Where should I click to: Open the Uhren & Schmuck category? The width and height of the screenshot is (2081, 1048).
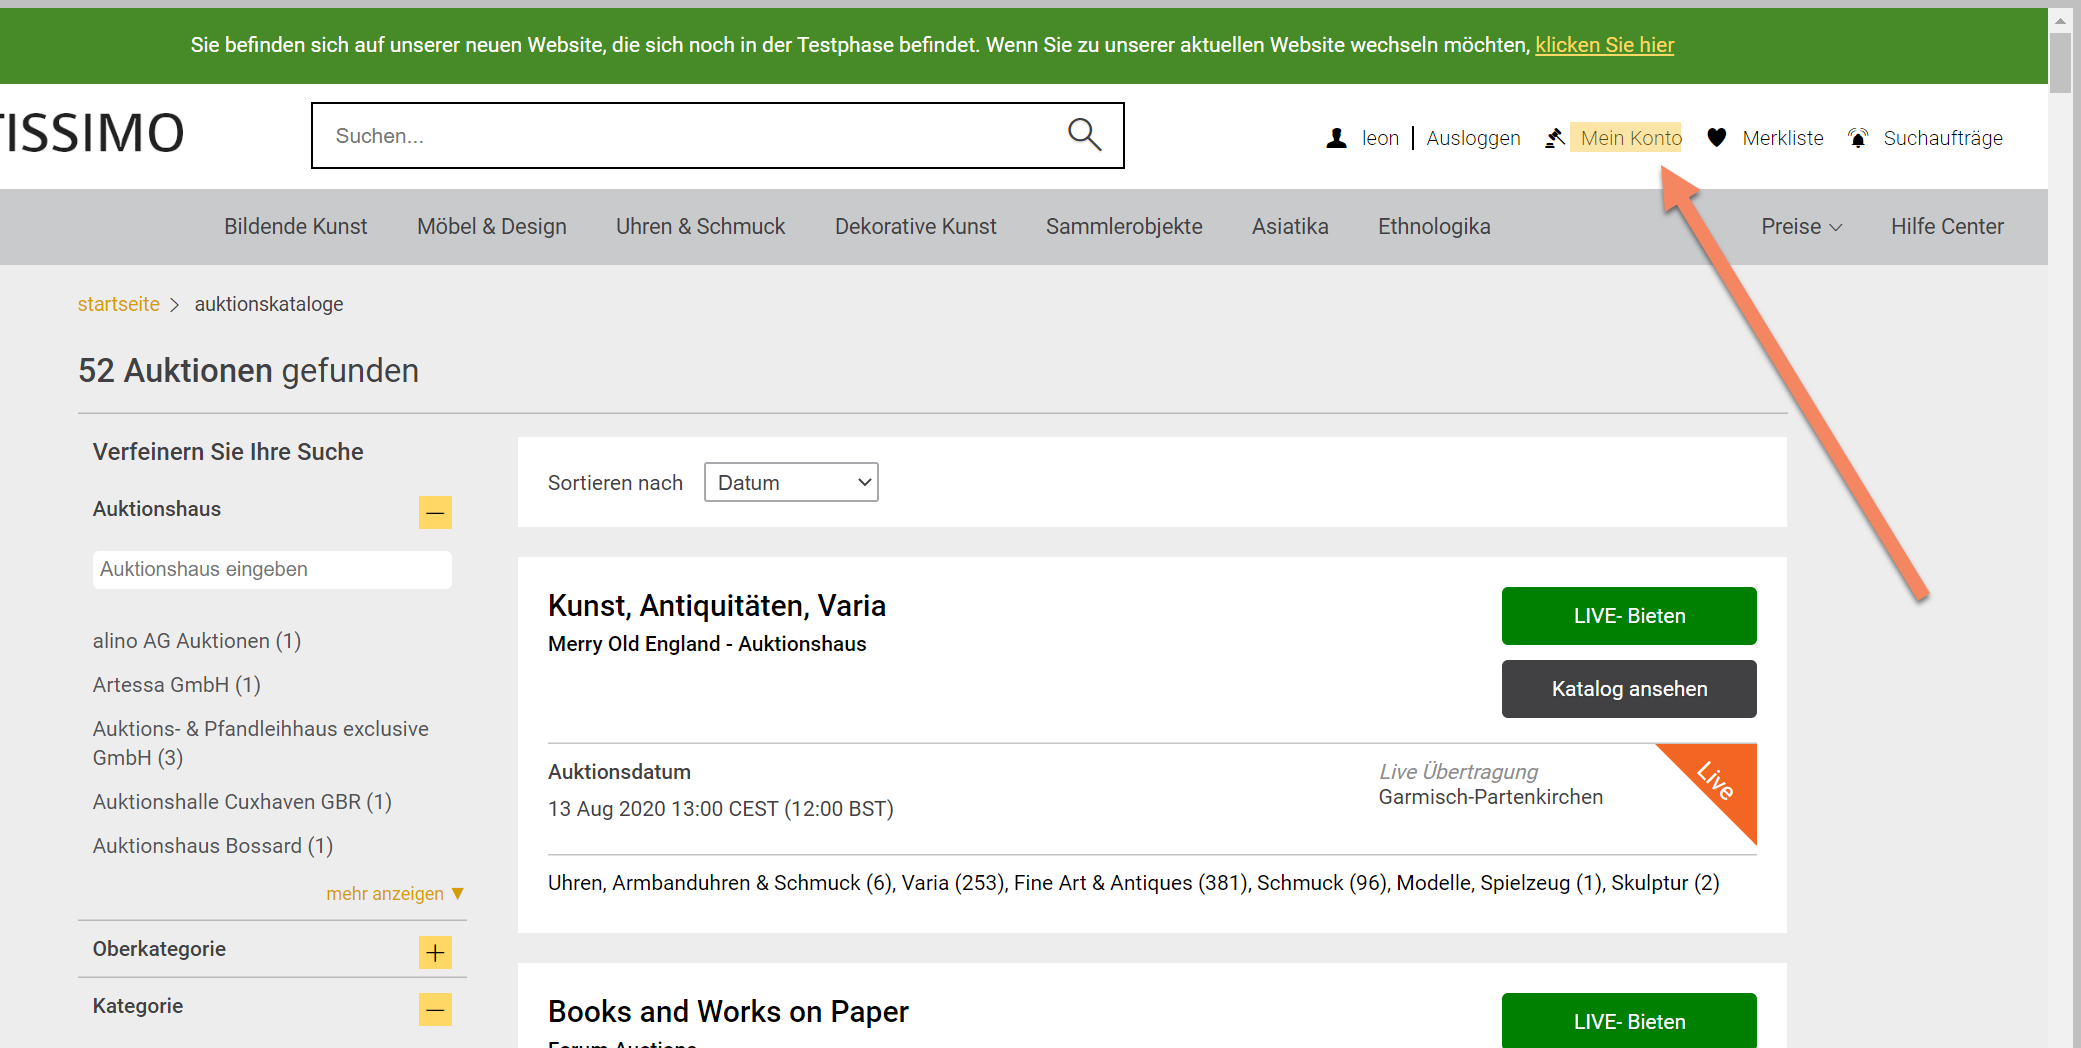(700, 227)
